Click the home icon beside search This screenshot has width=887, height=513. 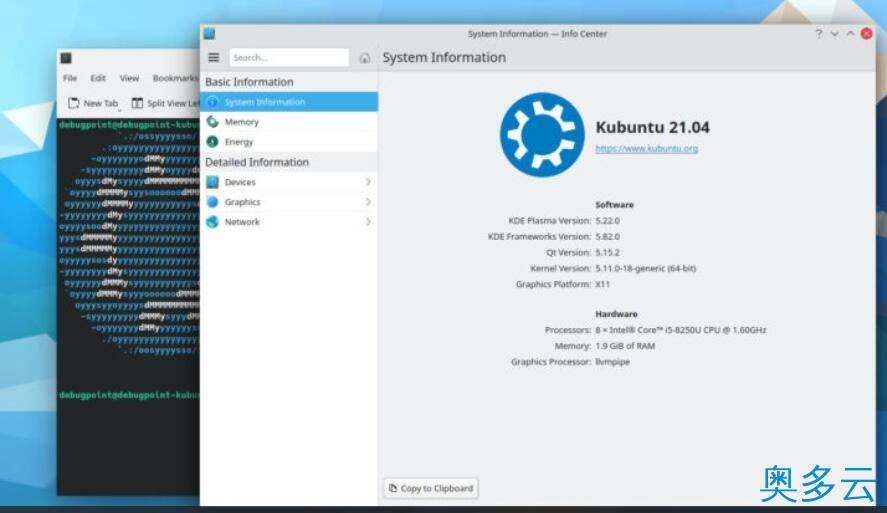coord(364,58)
